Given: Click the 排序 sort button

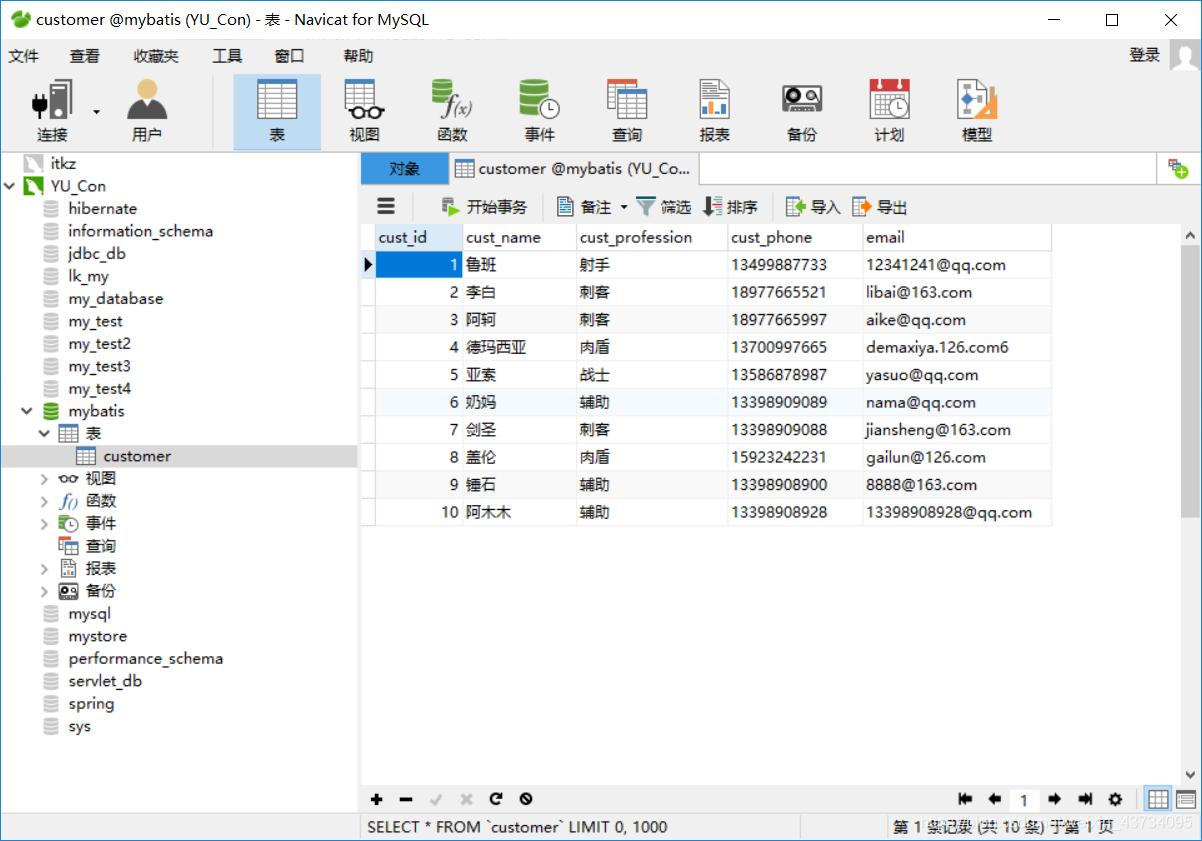Looking at the screenshot, I should click(x=731, y=207).
